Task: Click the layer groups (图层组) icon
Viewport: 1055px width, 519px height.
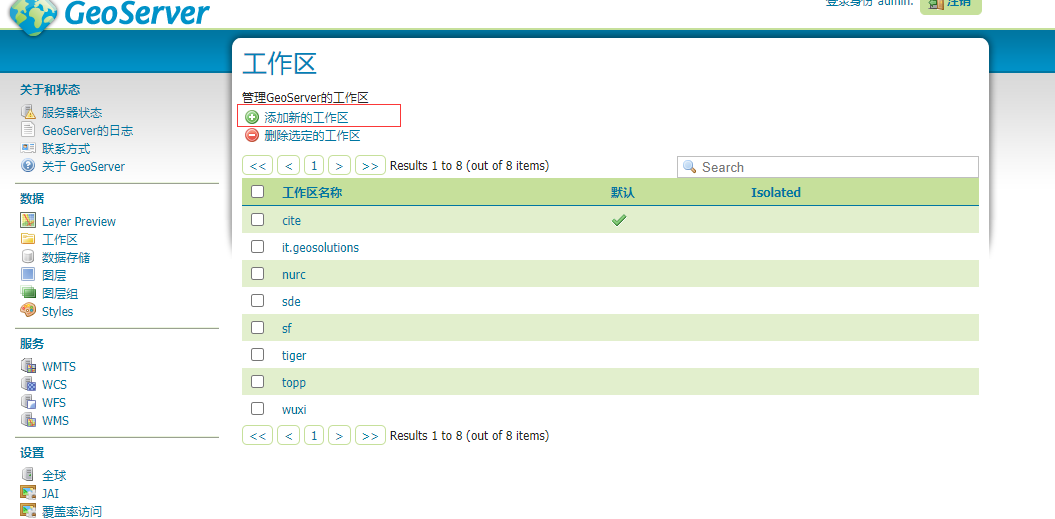Action: coord(28,293)
